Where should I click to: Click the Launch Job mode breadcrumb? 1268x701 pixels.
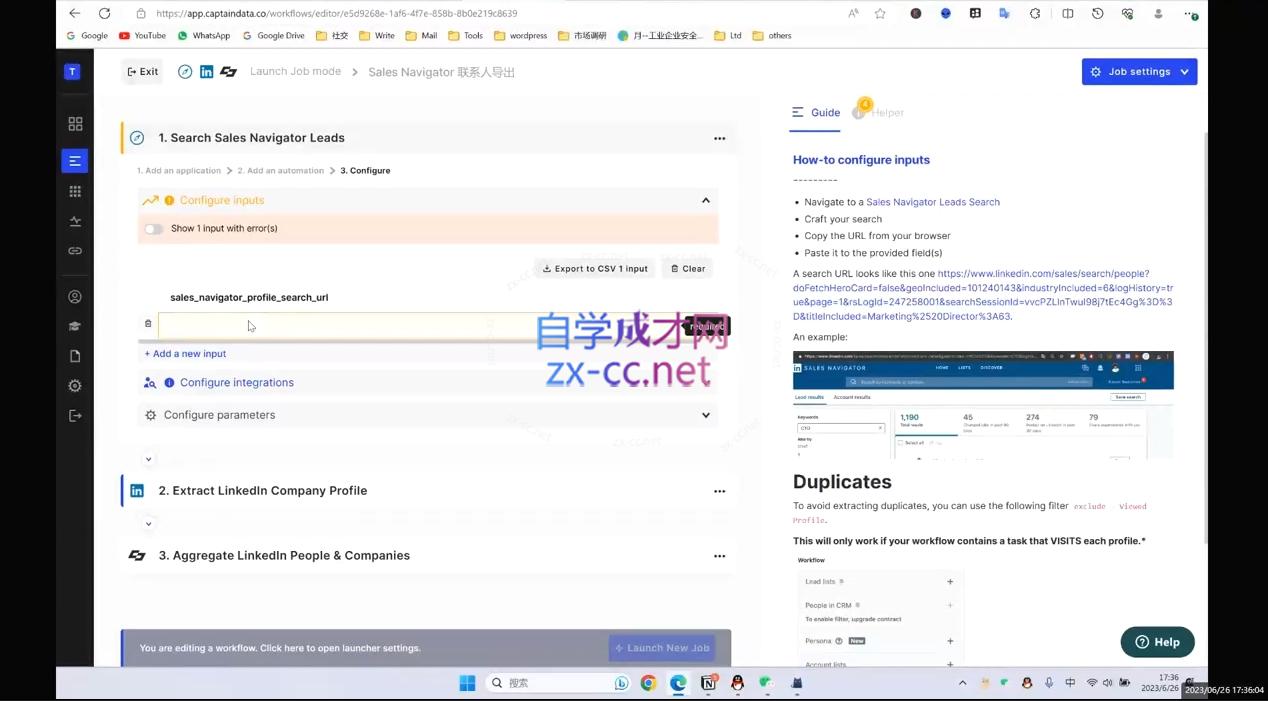295,72
